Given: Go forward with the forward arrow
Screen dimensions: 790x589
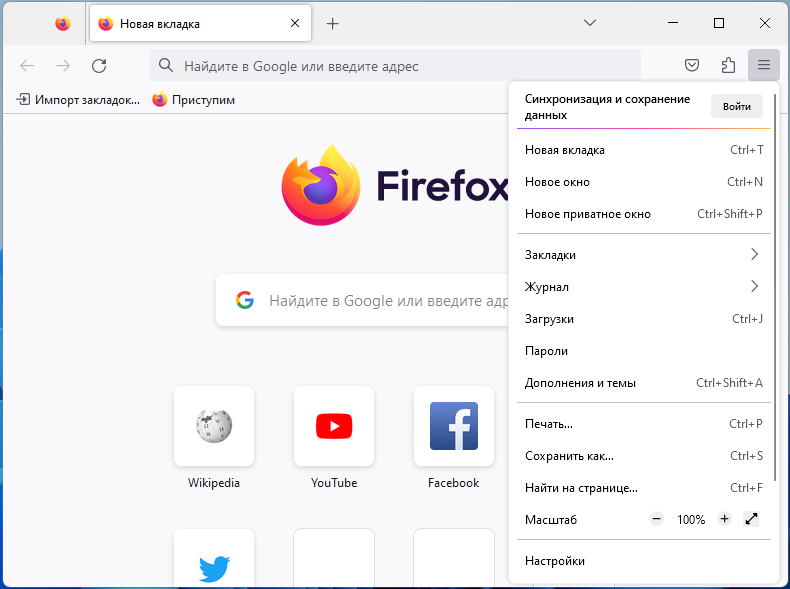Looking at the screenshot, I should (x=63, y=66).
